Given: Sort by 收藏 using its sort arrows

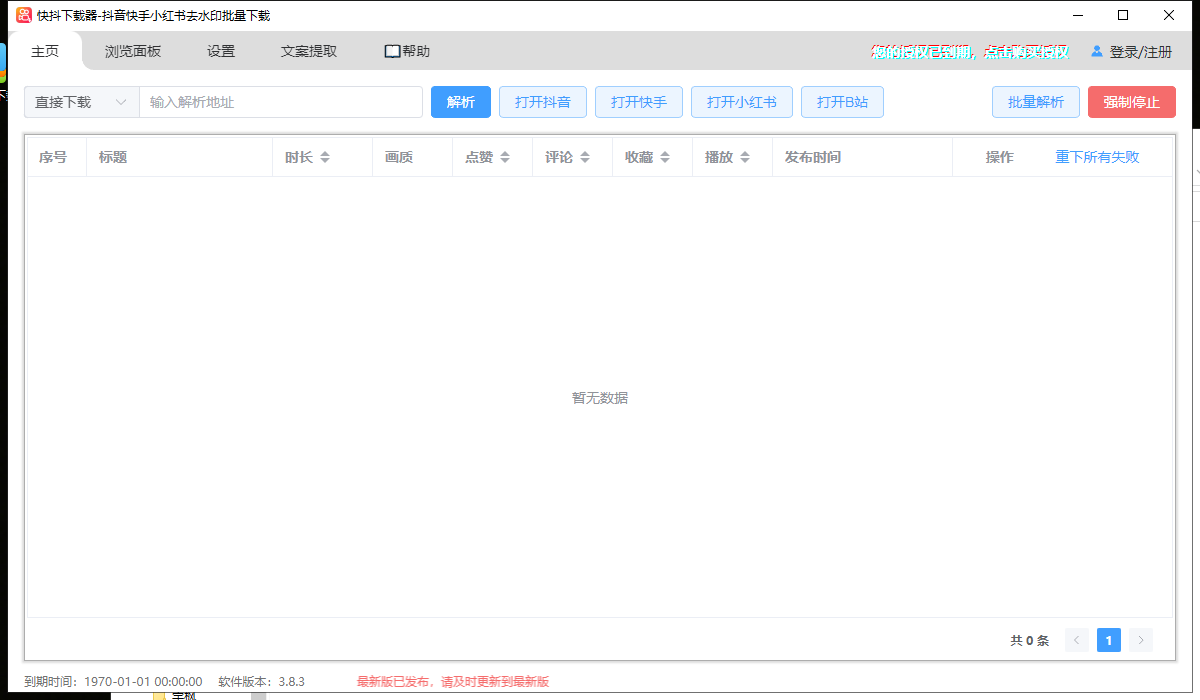Looking at the screenshot, I should (665, 157).
